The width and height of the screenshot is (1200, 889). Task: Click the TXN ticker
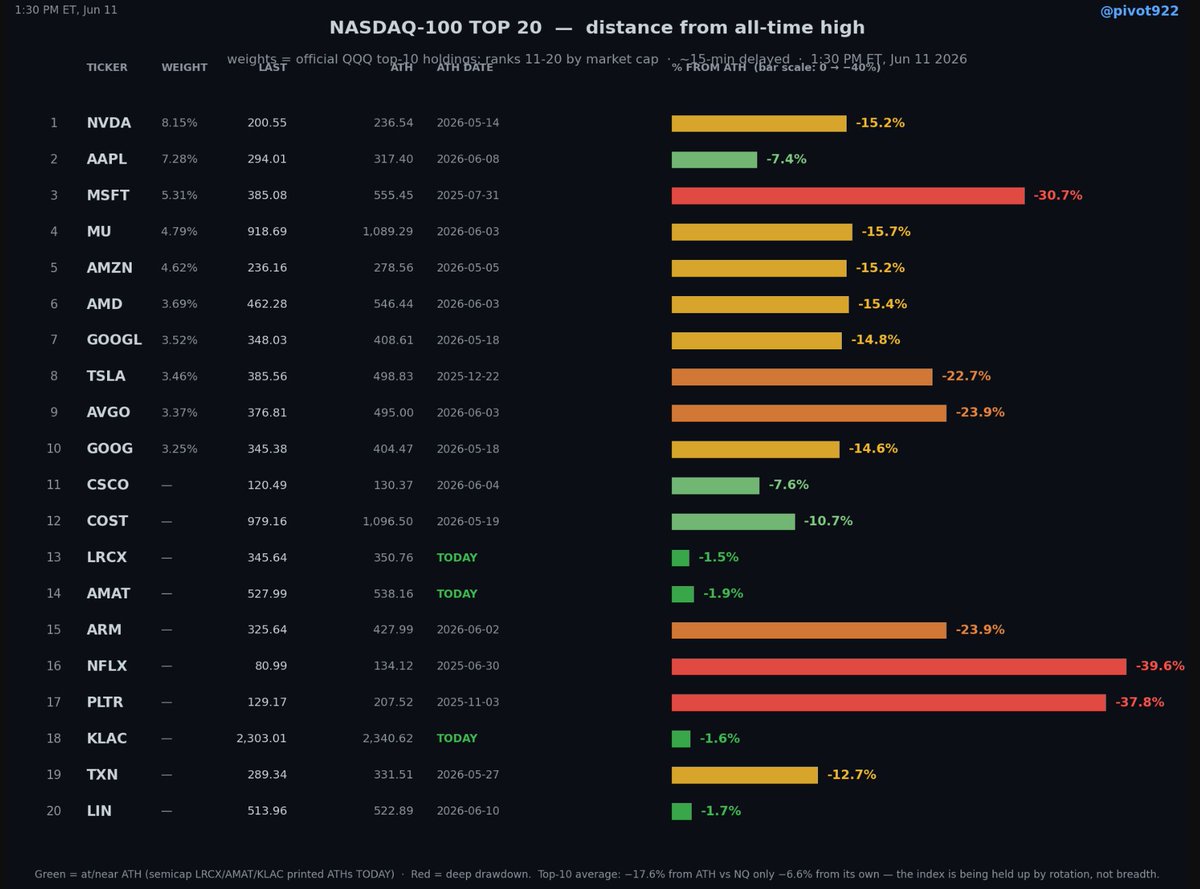[102, 775]
